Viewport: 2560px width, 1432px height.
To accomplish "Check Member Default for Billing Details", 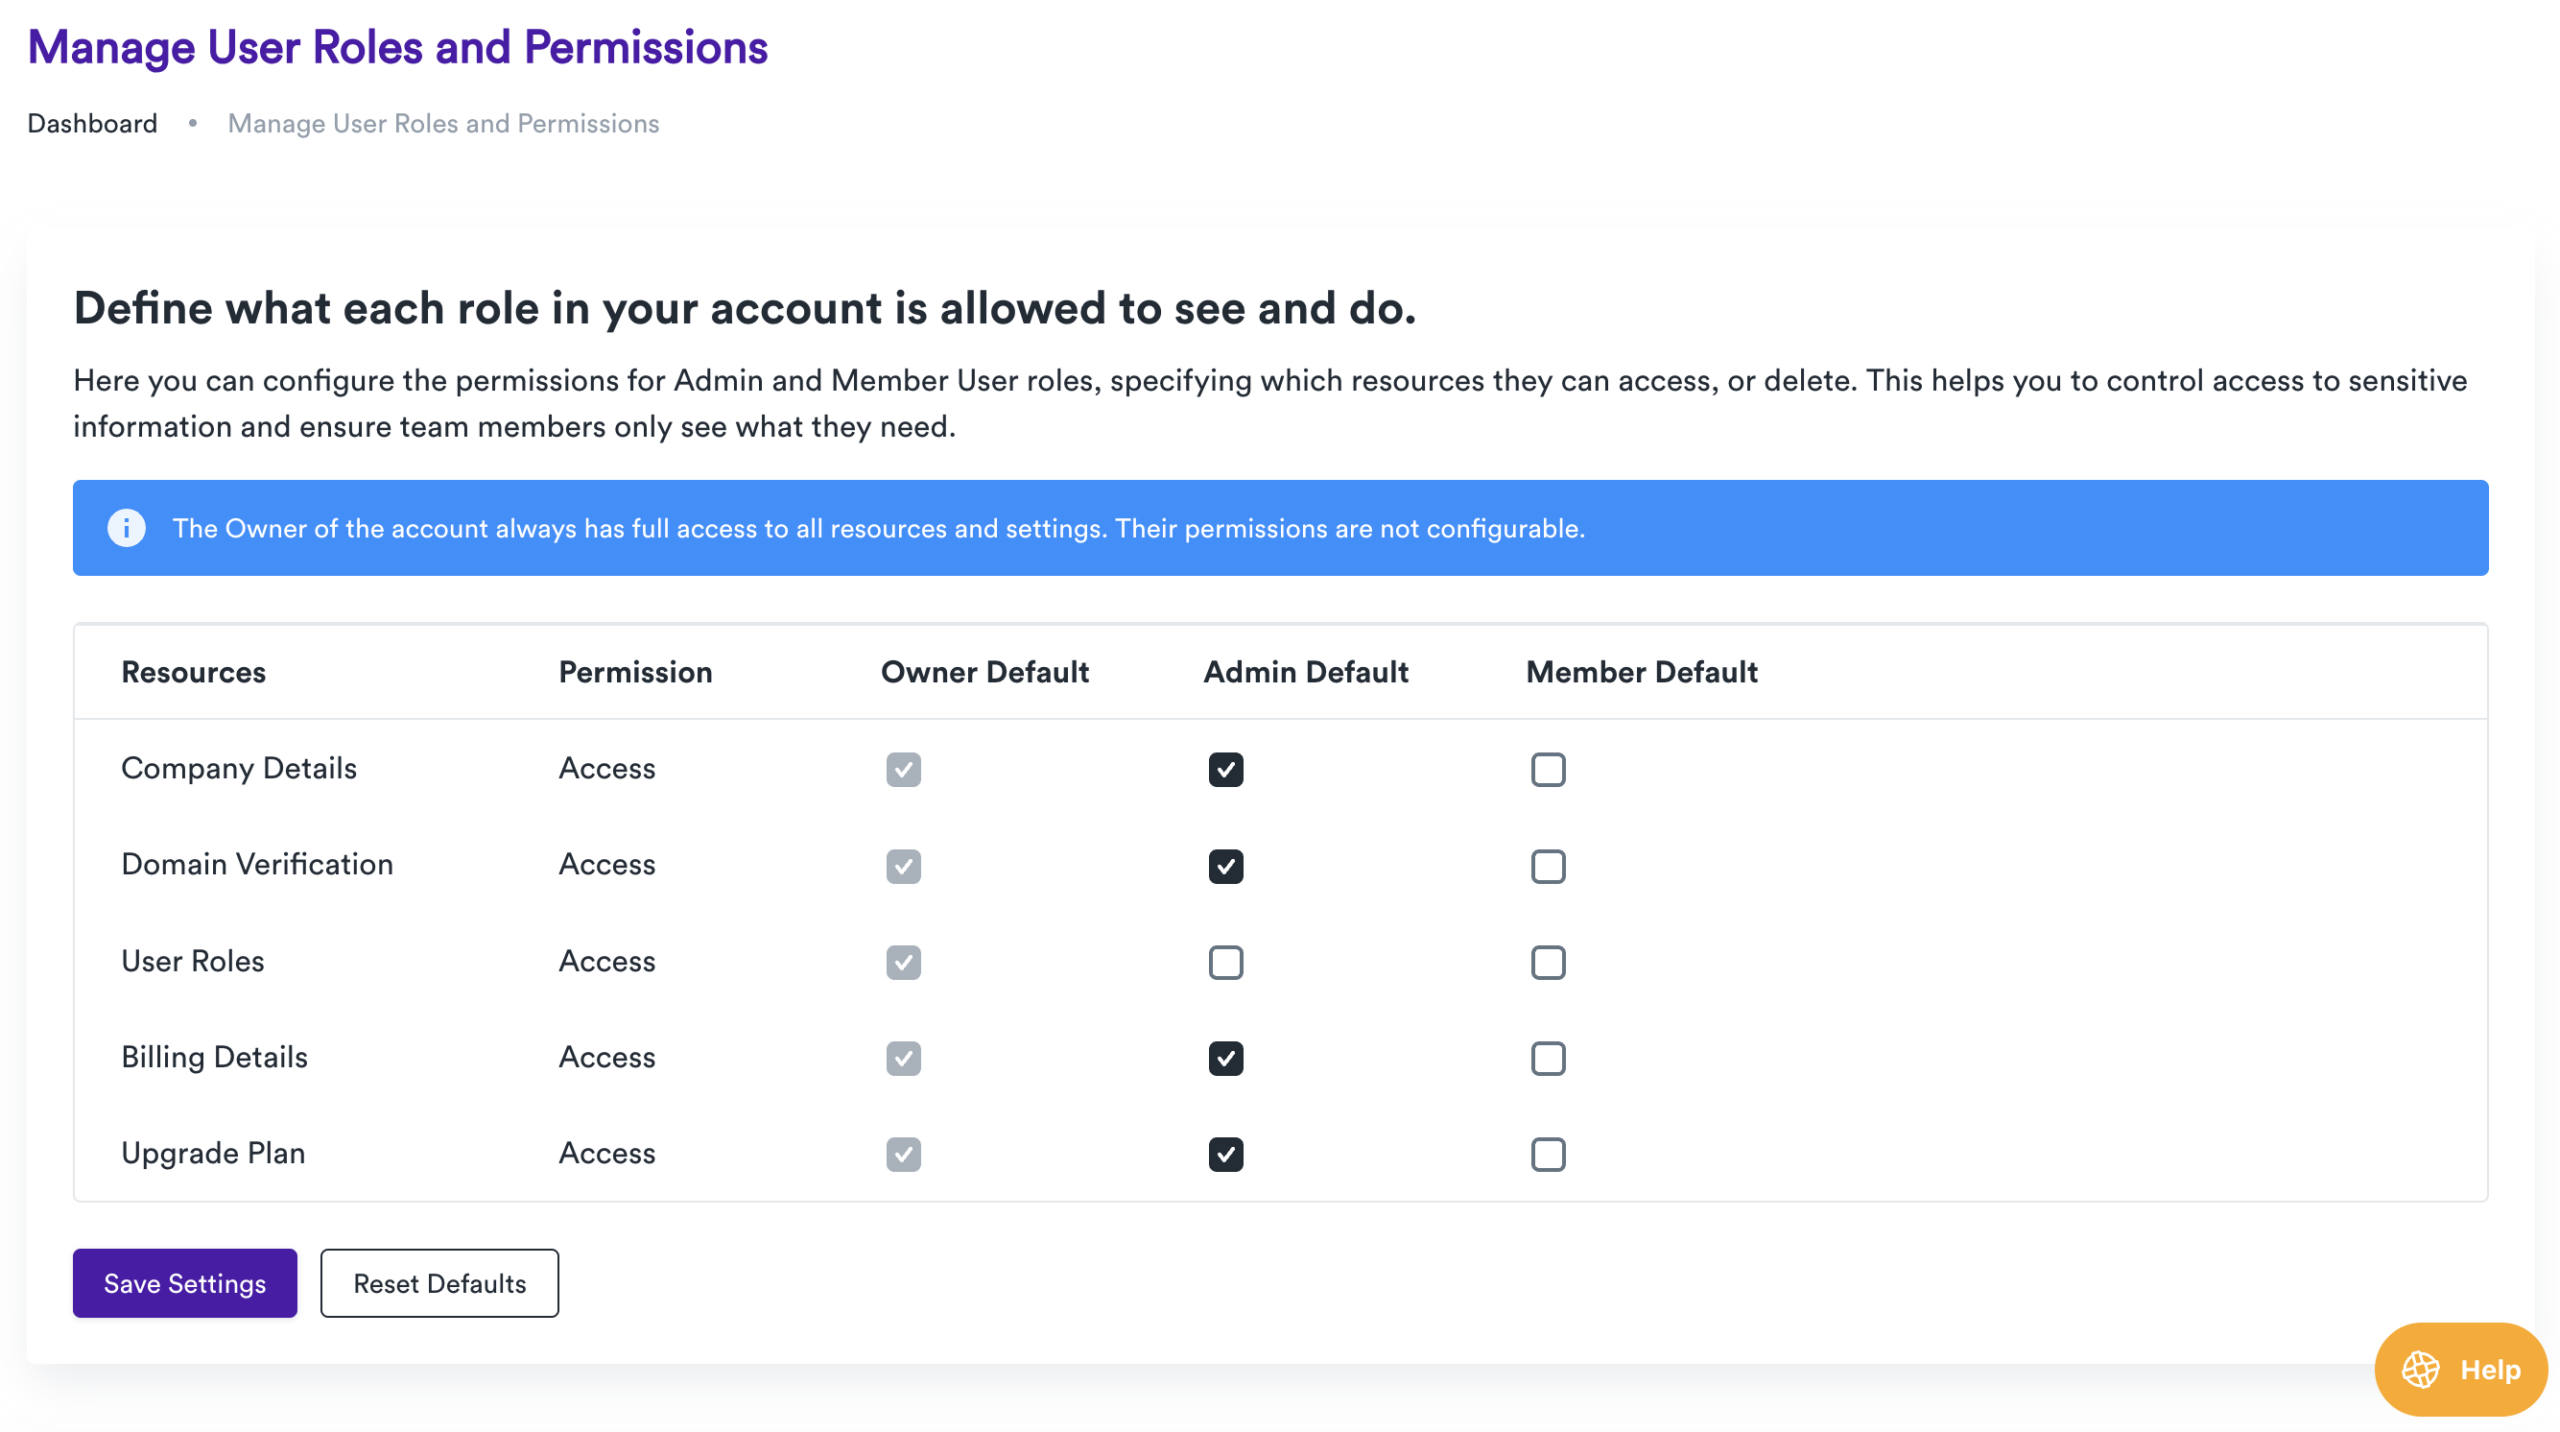I will coord(1547,1058).
